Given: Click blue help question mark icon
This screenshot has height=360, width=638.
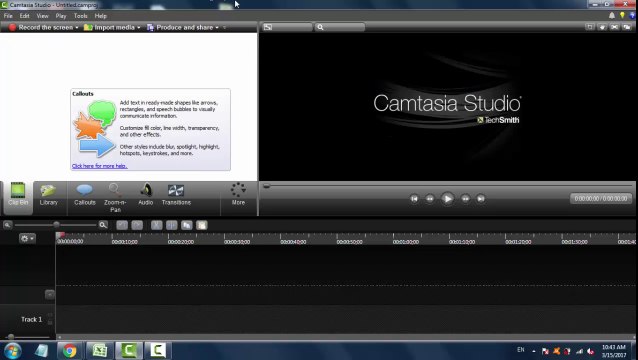Looking at the screenshot, I should pyautogui.click(x=632, y=15).
